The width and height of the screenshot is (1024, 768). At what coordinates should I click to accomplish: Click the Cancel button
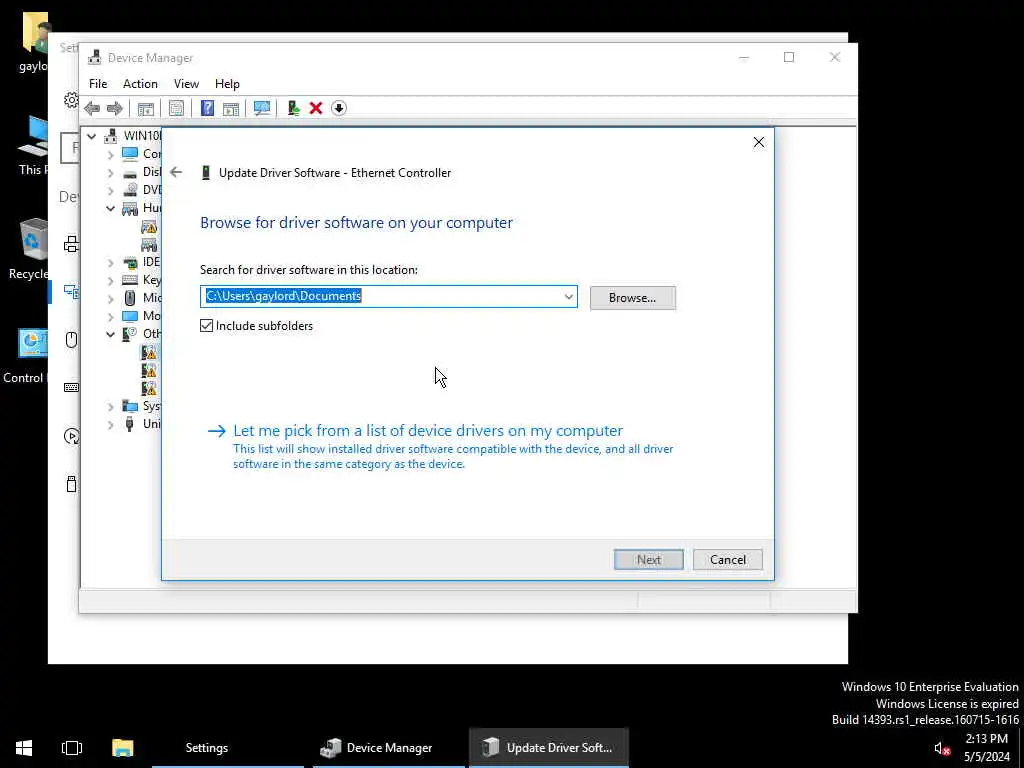pyautogui.click(x=728, y=560)
